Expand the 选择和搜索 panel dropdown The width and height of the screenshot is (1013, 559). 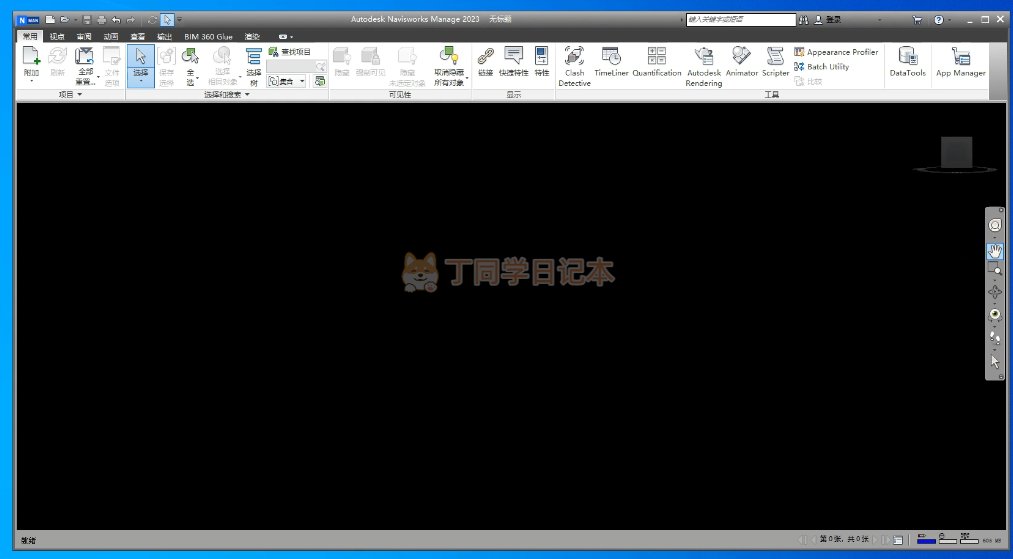point(247,94)
